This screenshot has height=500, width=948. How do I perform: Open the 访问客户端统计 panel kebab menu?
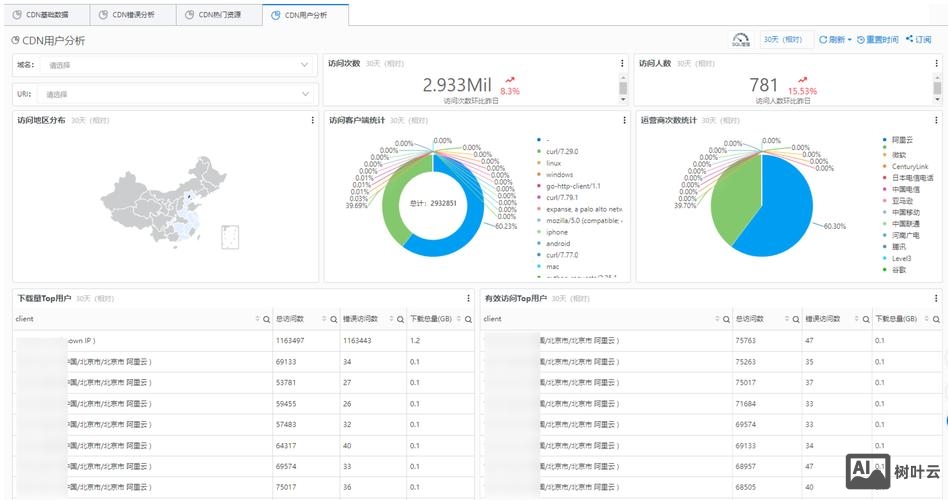tap(624, 120)
